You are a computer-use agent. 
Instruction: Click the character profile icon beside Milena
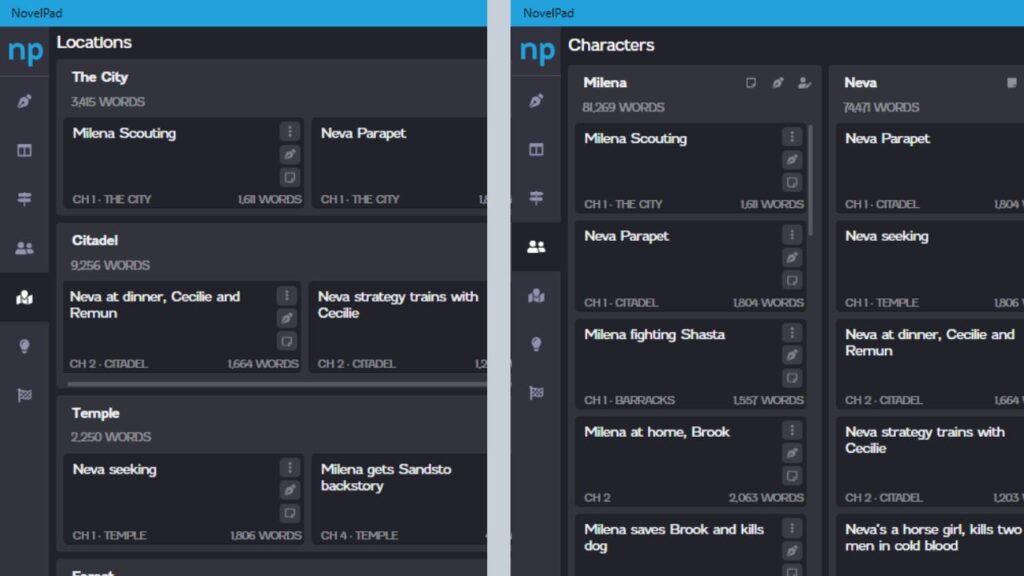(x=804, y=83)
